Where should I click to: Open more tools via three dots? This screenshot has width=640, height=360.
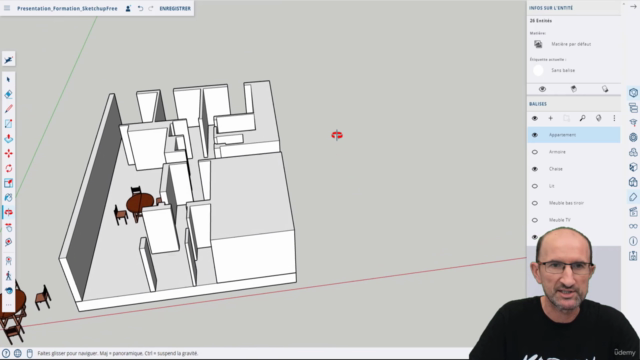coord(9,304)
